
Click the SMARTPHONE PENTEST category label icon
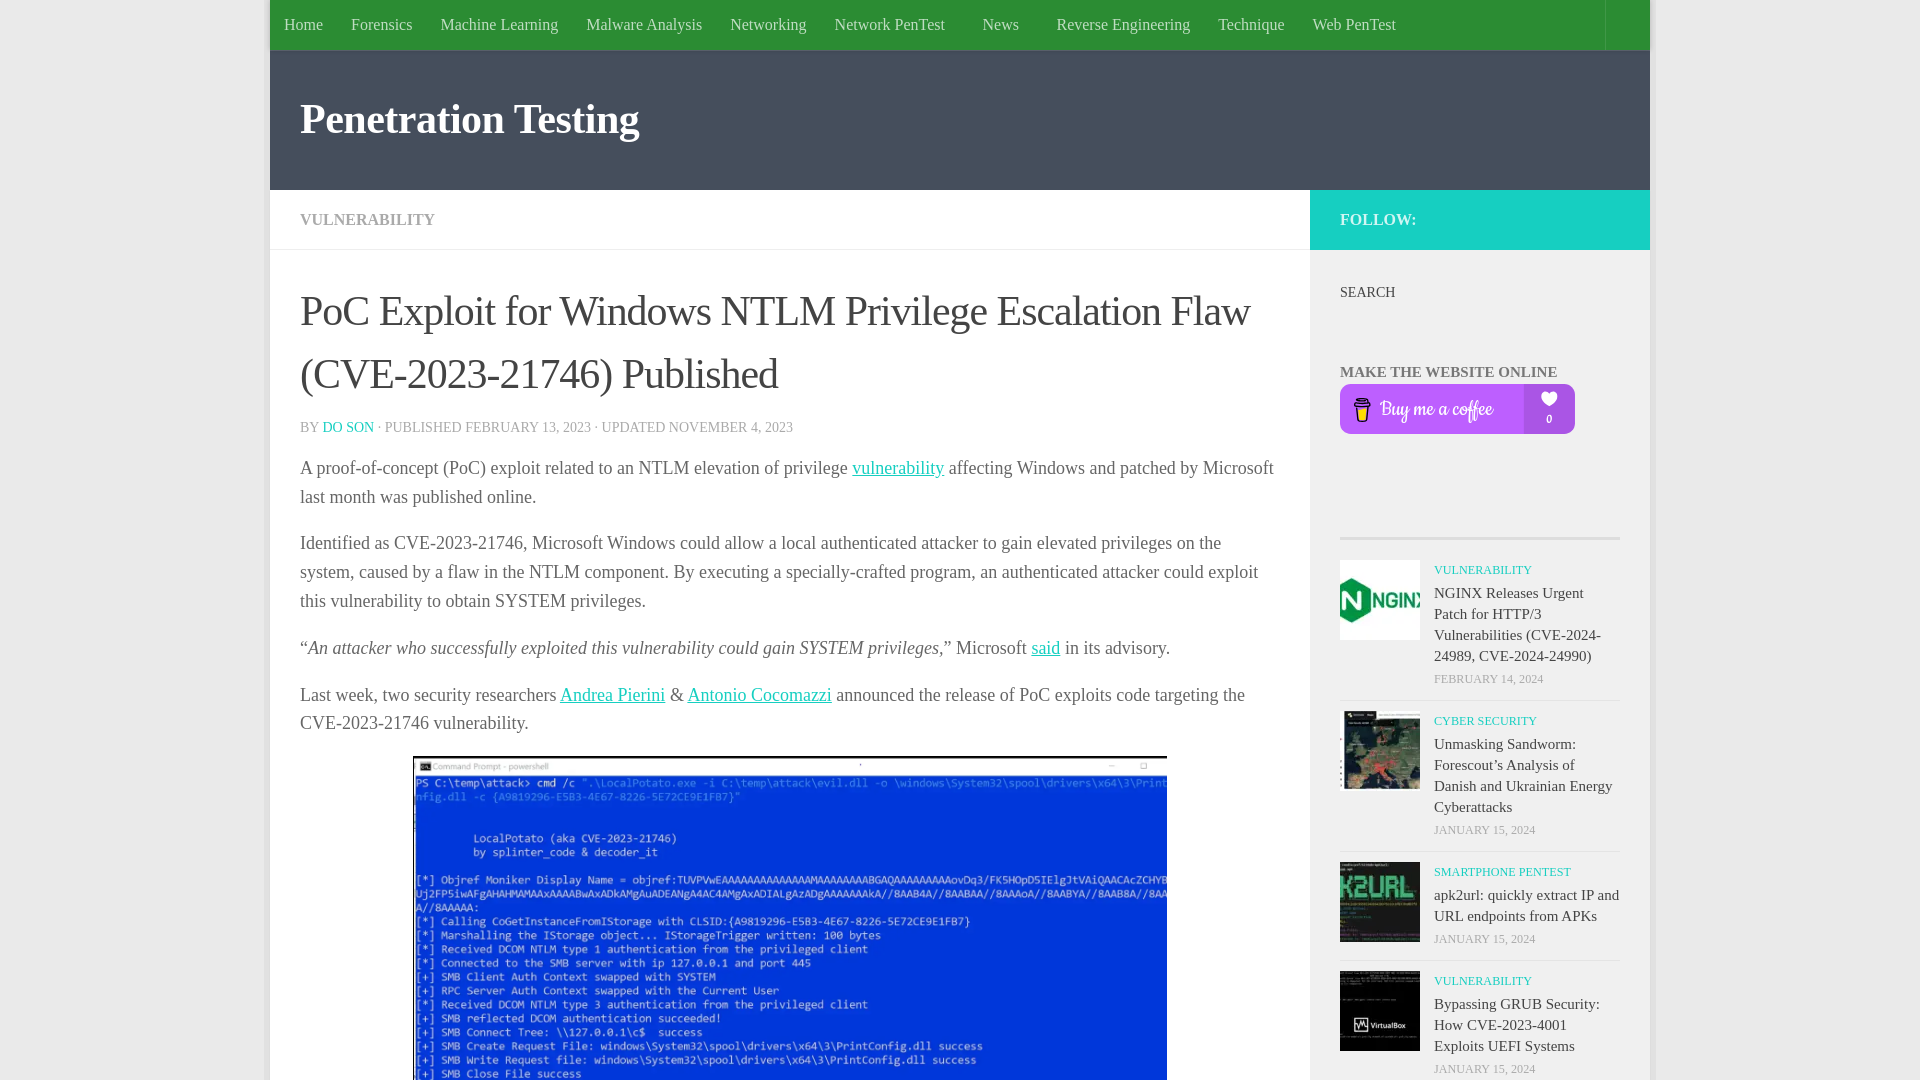click(x=1502, y=872)
